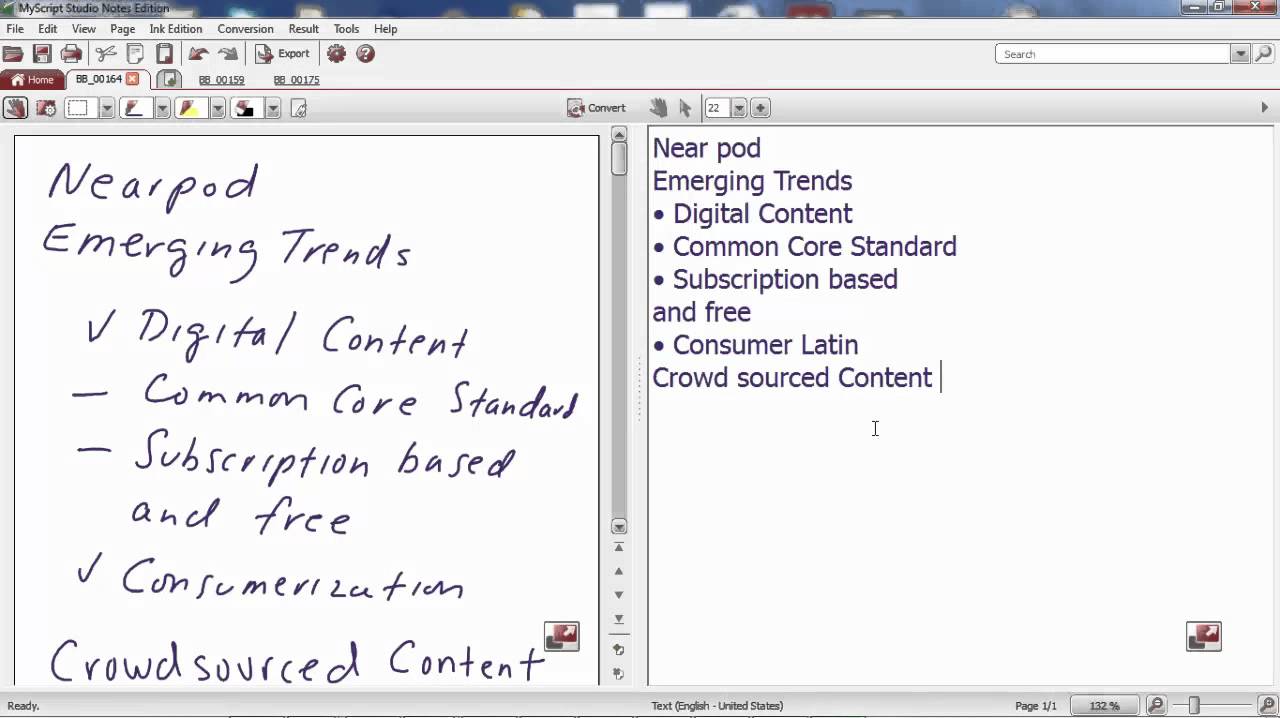Expand the selection tool dropdown arrow

(x=107, y=108)
